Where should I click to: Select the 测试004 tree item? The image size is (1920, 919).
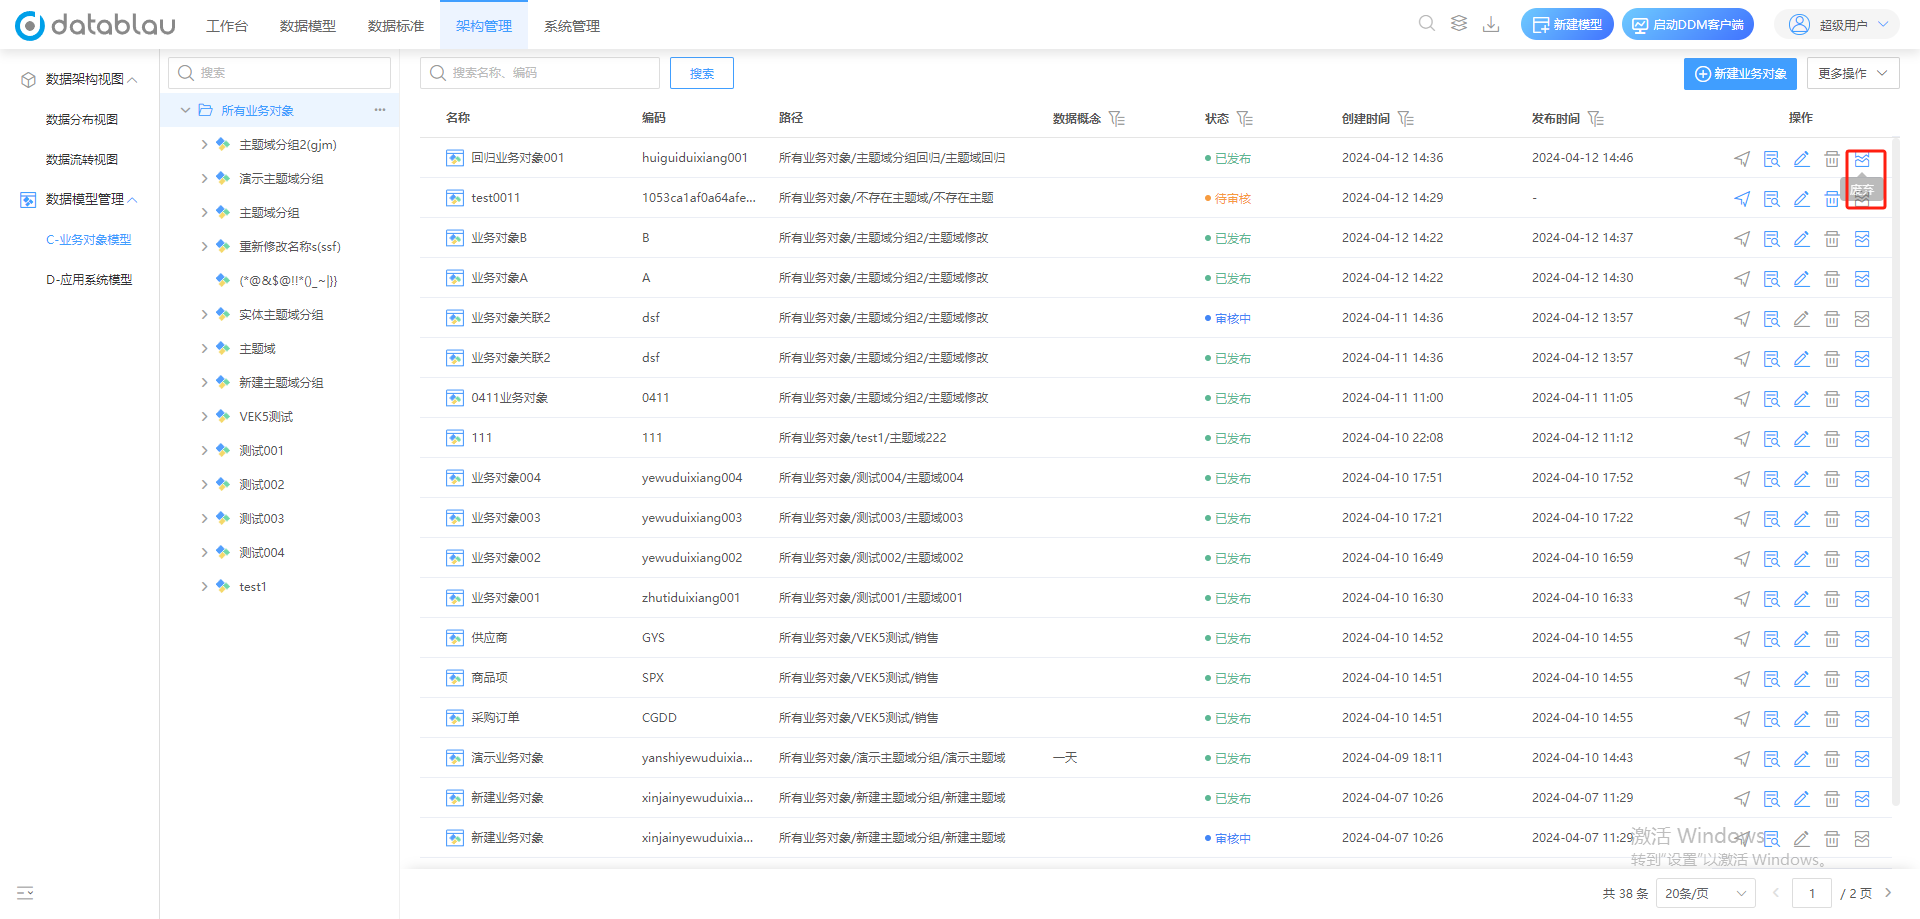click(x=262, y=553)
